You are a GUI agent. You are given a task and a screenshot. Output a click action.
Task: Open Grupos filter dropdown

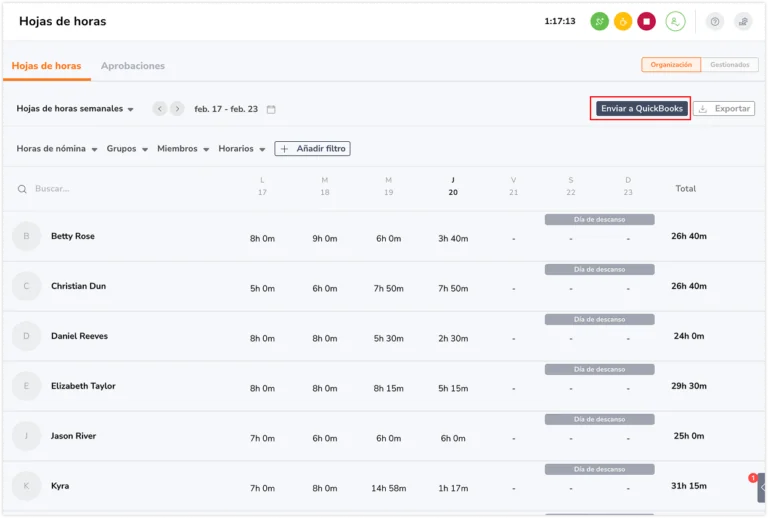[127, 149]
